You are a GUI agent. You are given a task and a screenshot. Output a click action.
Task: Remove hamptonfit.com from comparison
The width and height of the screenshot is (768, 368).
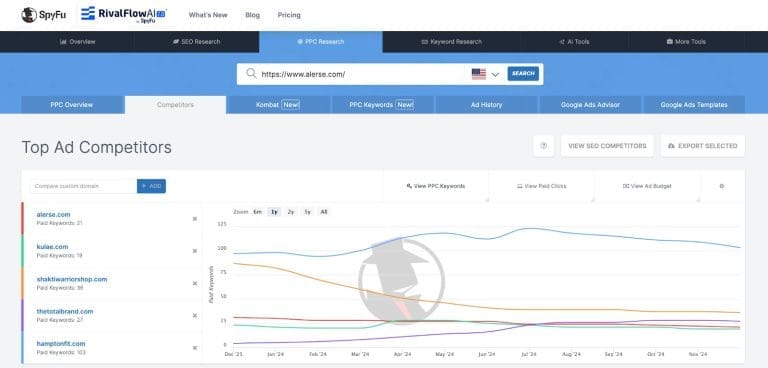click(194, 348)
